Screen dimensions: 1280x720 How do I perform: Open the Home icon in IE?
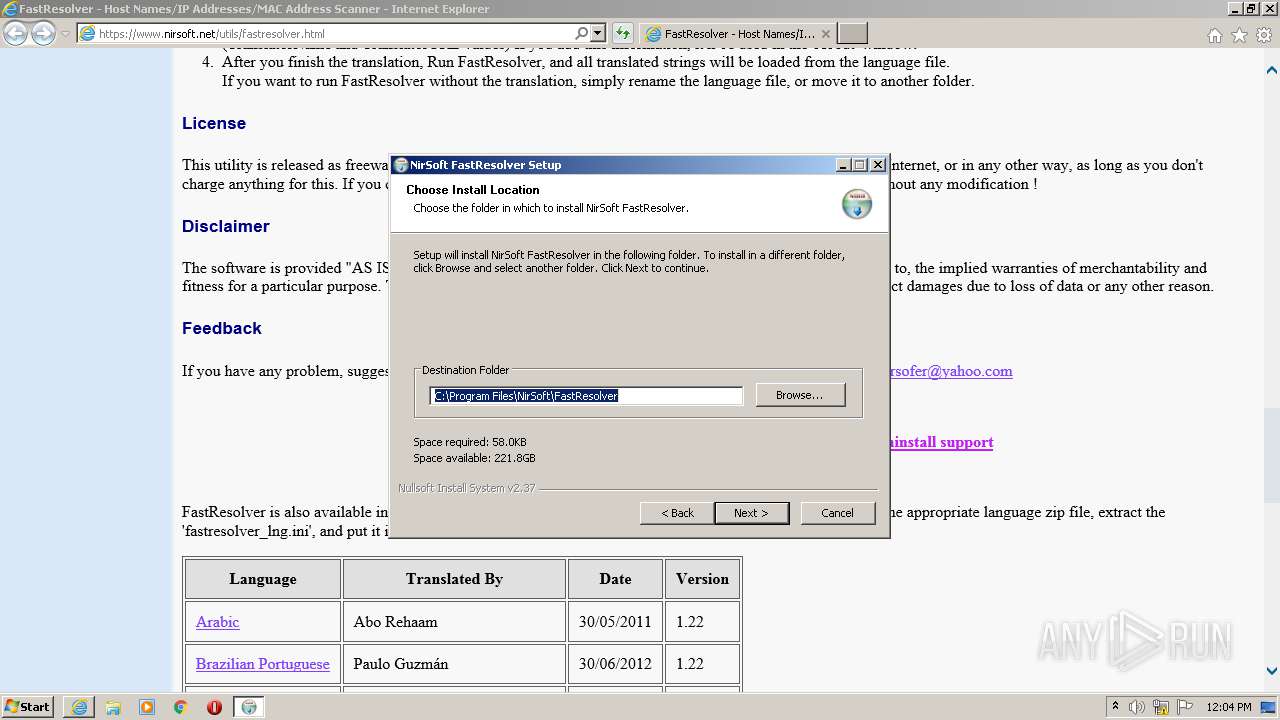(1214, 35)
